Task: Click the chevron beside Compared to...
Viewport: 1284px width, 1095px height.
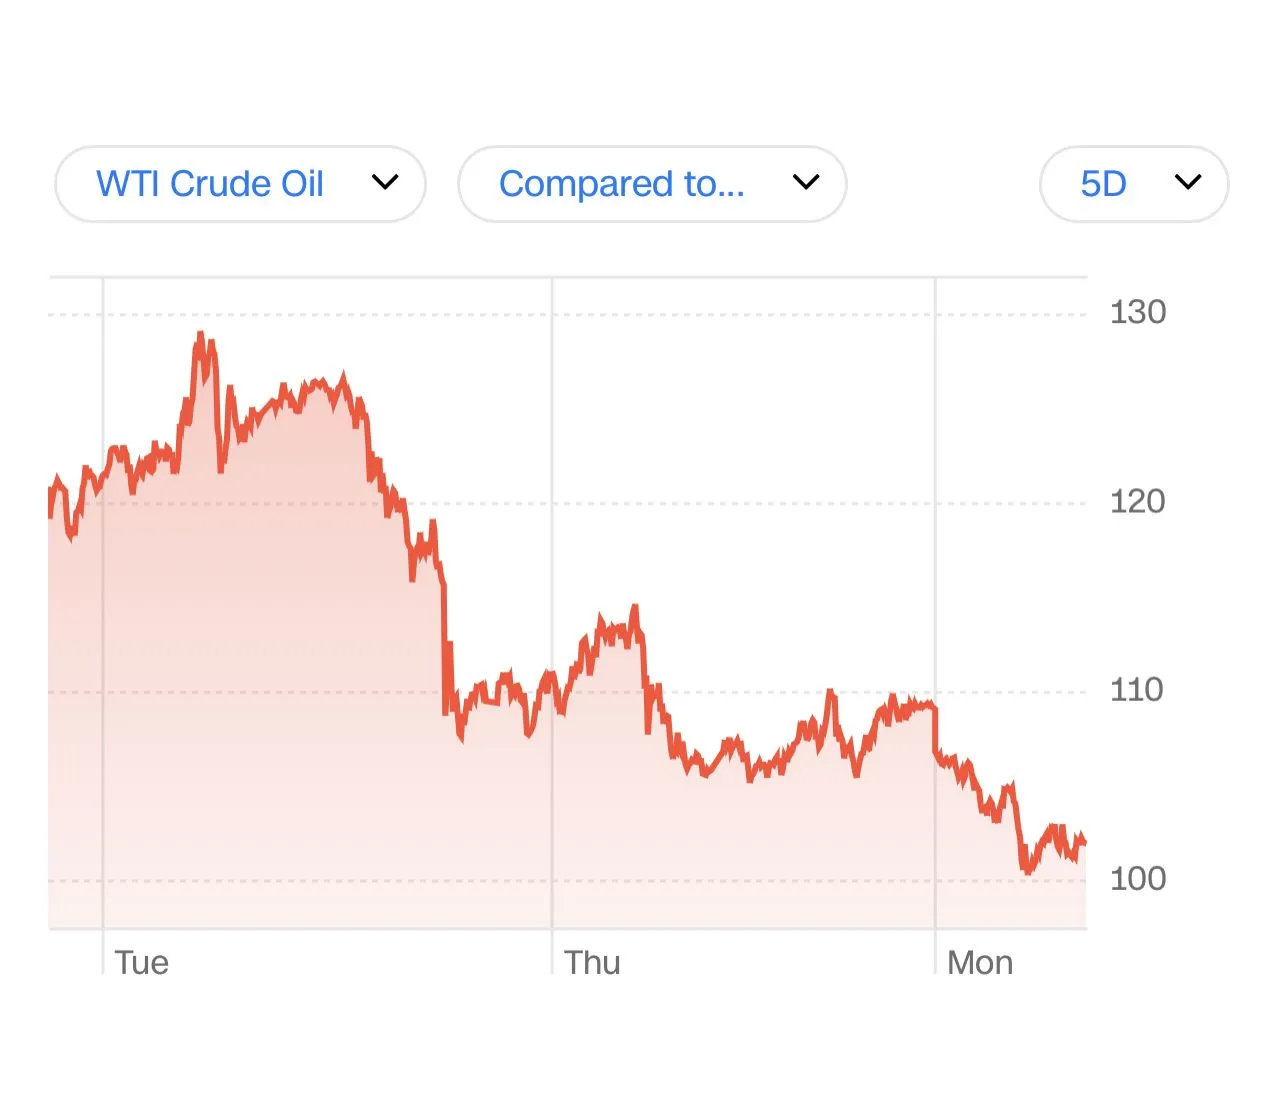Action: click(x=806, y=182)
